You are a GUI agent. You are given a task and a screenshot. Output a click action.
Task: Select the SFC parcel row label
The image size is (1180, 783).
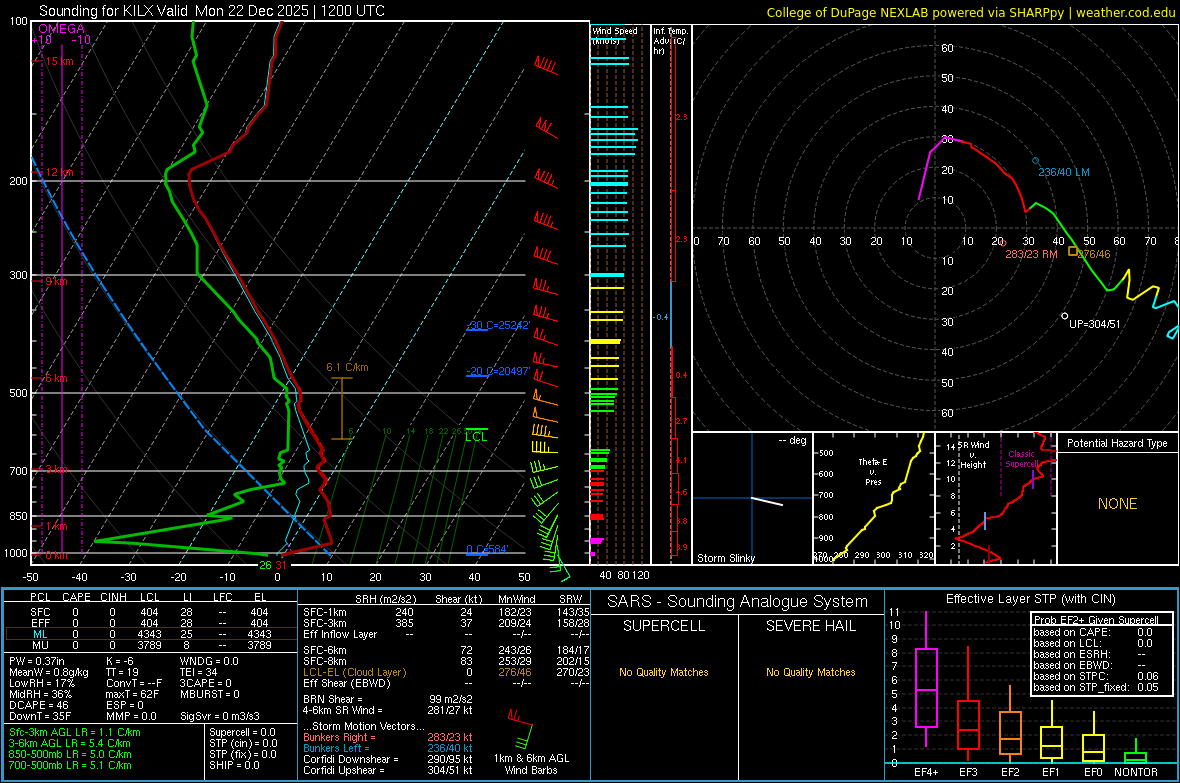[40, 612]
